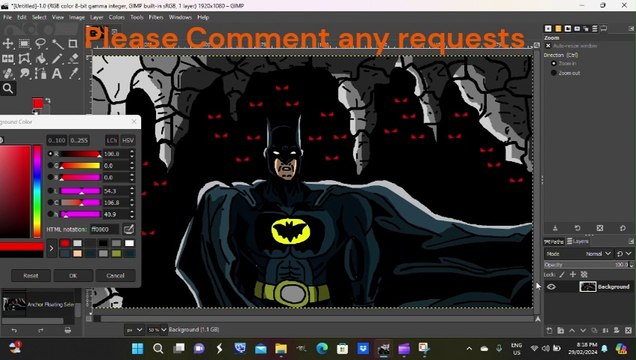Create a new layer in Layers panel
Image resolution: width=636 pixels, height=360 pixels.
549,330
